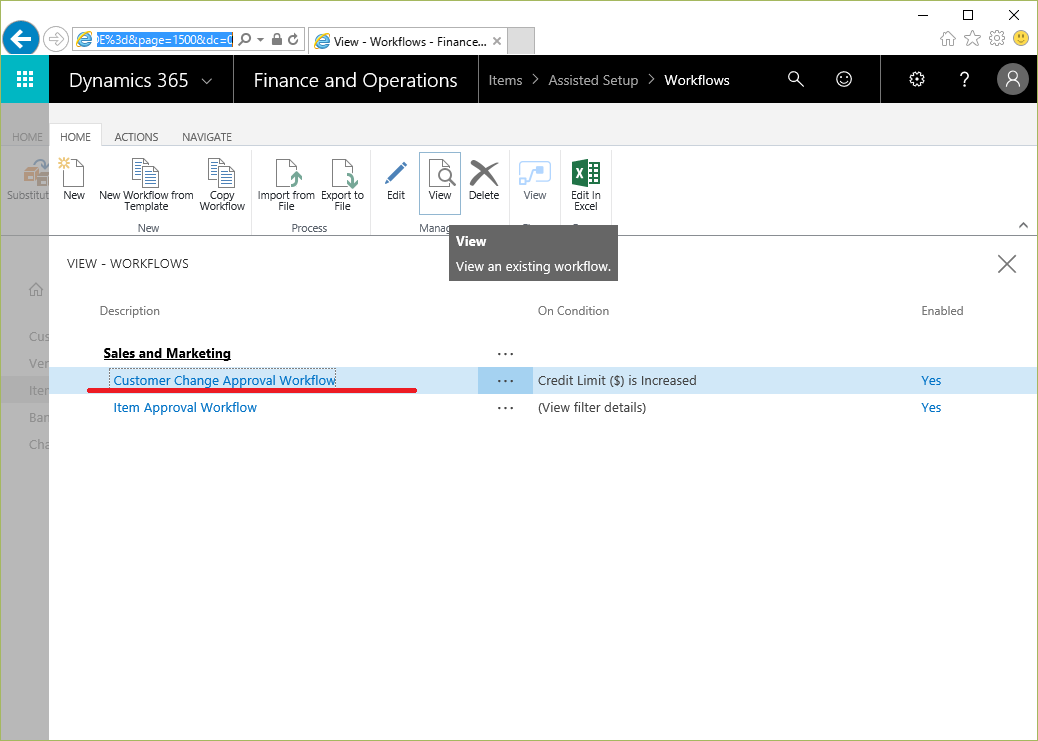Click the Items breadcrumb
This screenshot has width=1038, height=741.
point(505,80)
